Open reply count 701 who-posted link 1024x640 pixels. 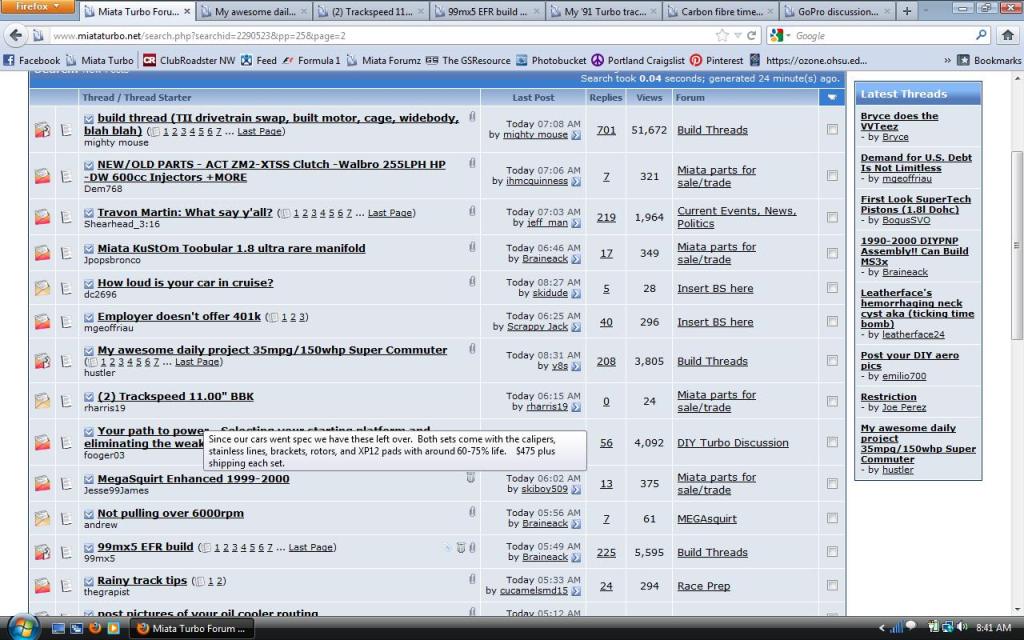point(606,130)
